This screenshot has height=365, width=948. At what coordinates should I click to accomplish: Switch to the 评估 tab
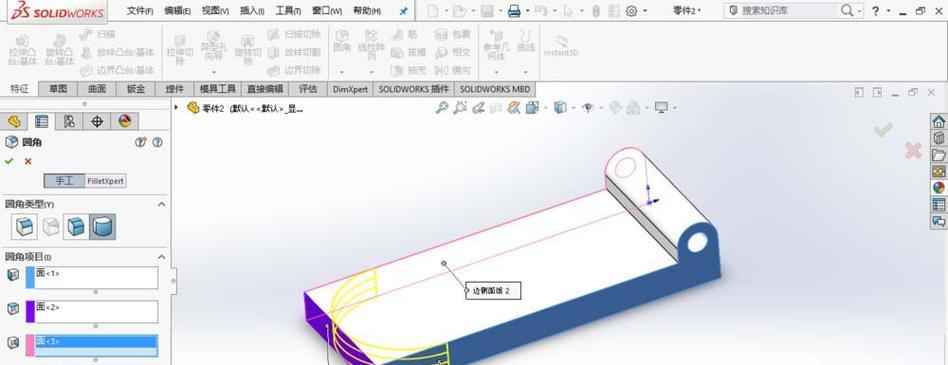308,89
